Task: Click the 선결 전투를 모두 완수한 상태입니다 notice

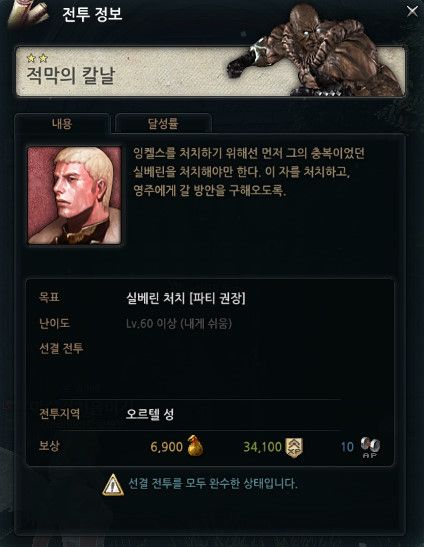Action: (x=213, y=484)
